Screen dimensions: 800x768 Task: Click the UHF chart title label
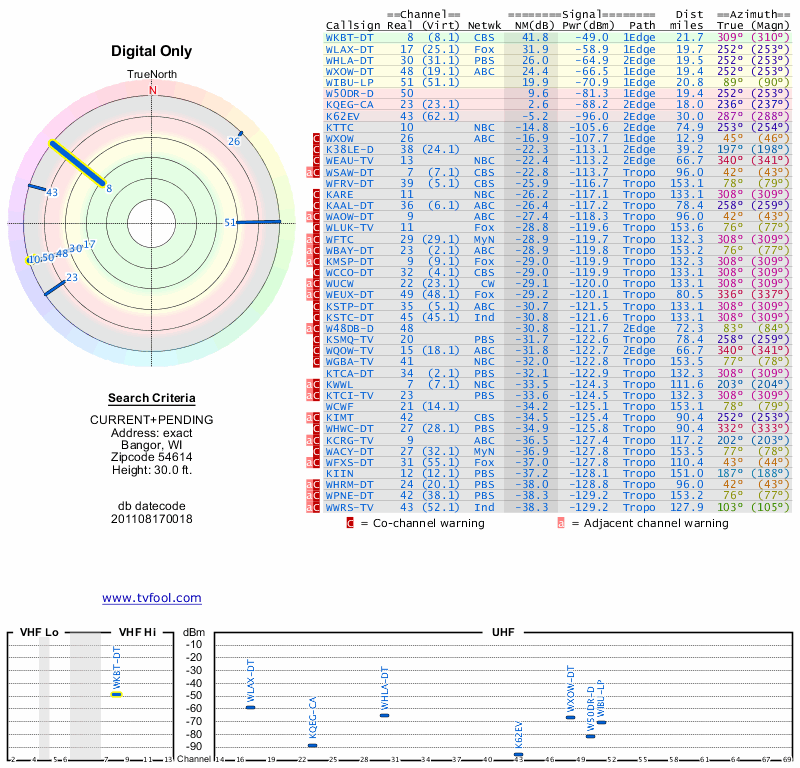[x=503, y=632]
